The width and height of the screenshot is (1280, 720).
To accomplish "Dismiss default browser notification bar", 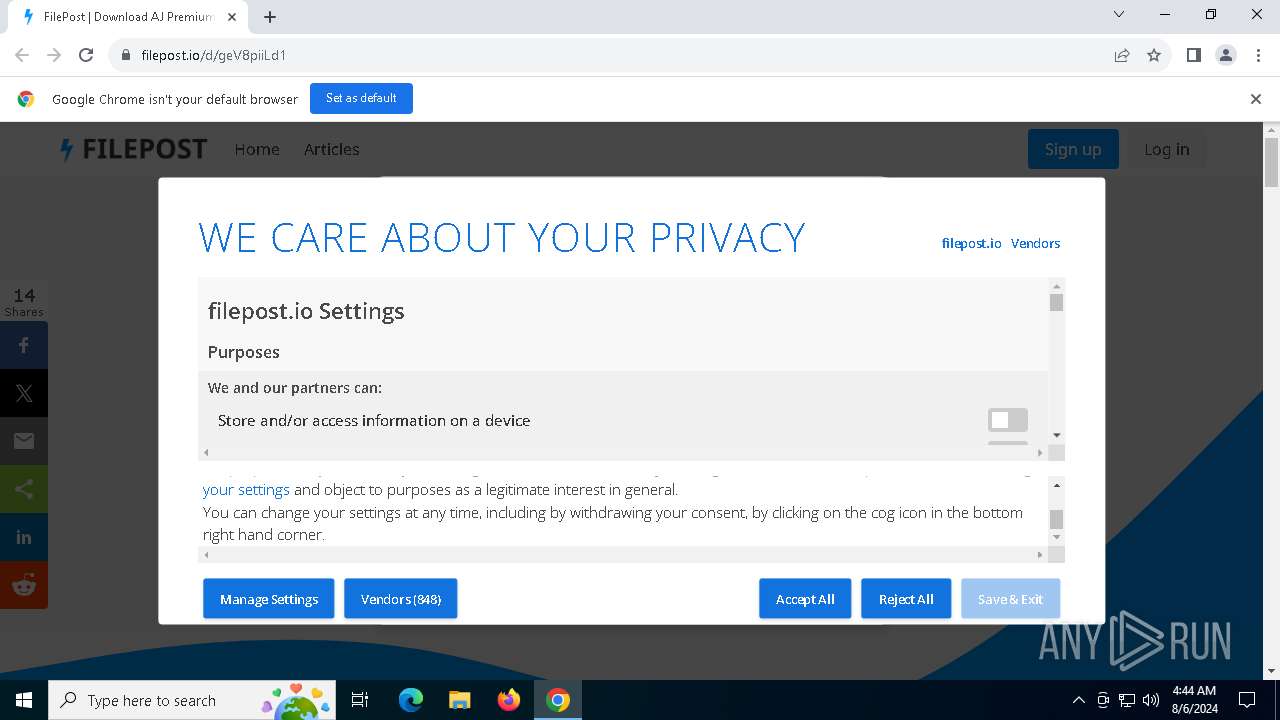I will pos(1256,99).
